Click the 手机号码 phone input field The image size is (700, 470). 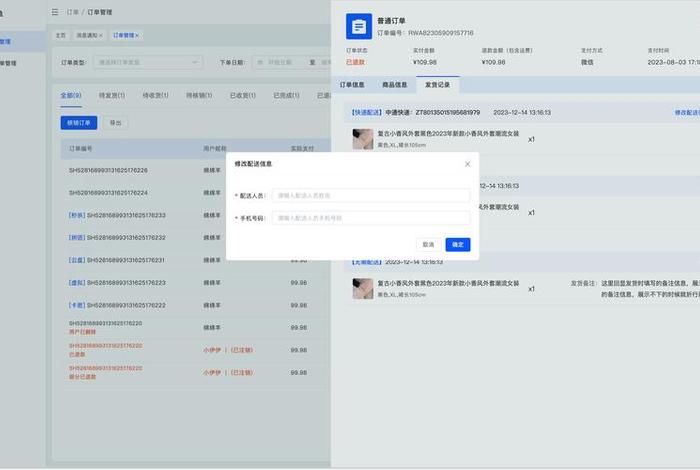tap(371, 218)
